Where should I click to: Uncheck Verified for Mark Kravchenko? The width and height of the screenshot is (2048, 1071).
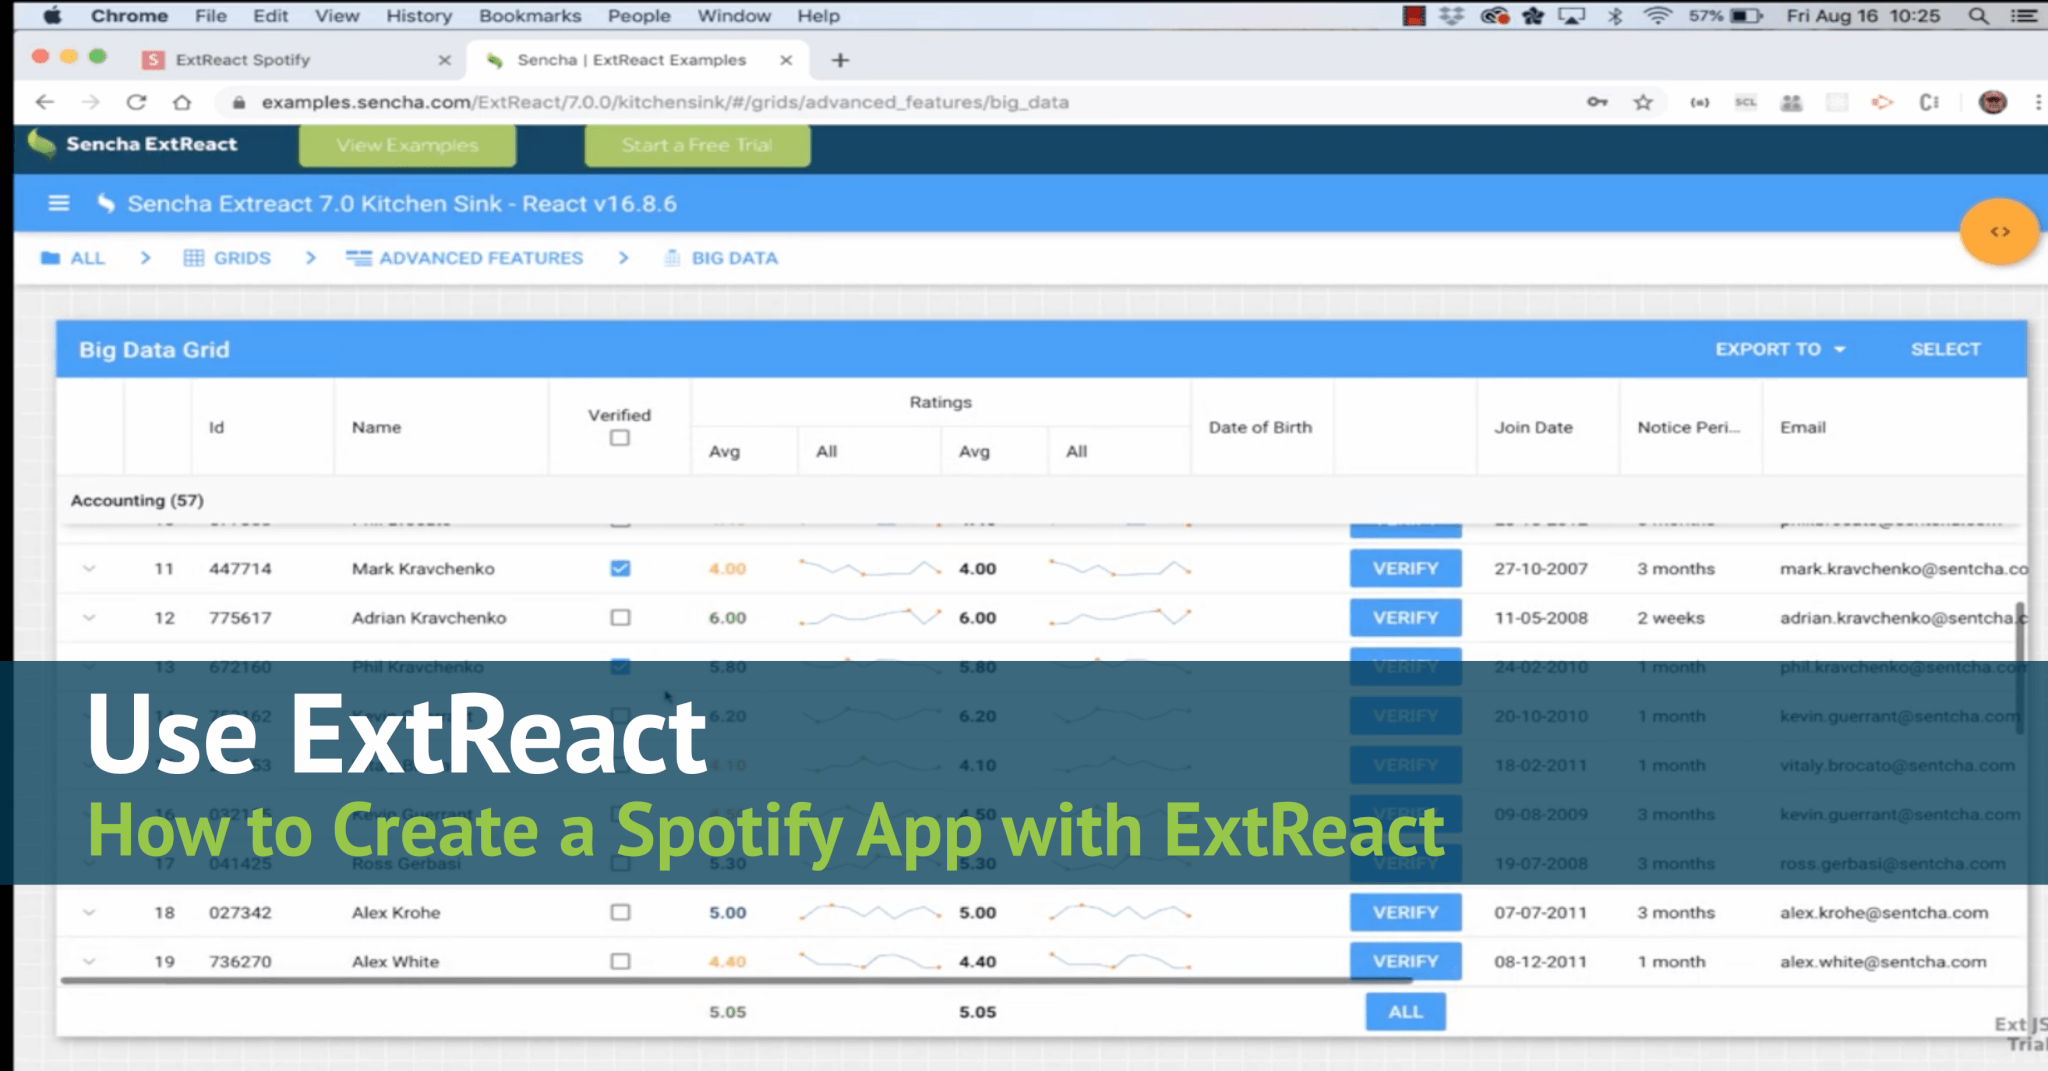point(620,568)
